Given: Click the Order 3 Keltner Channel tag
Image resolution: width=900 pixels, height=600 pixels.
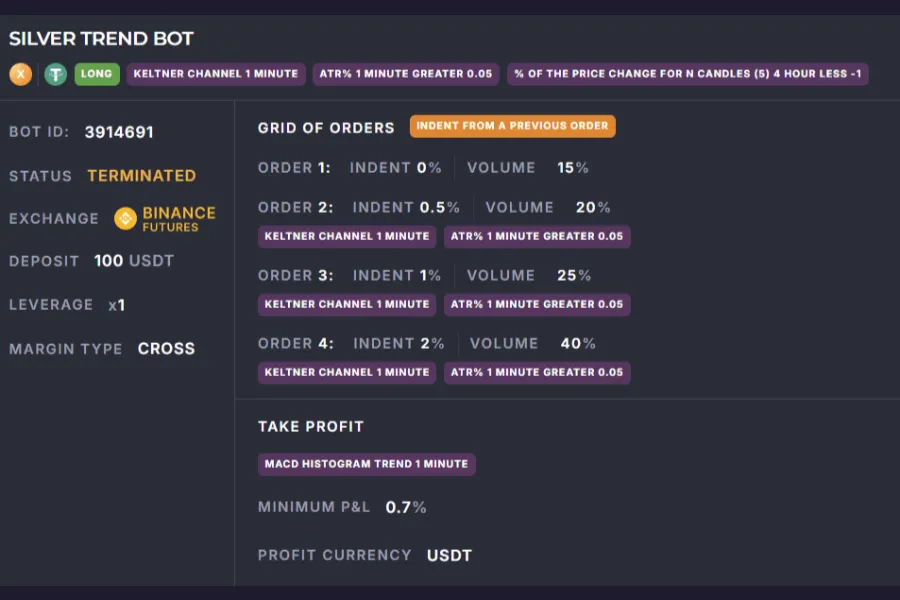Looking at the screenshot, I should click(347, 304).
